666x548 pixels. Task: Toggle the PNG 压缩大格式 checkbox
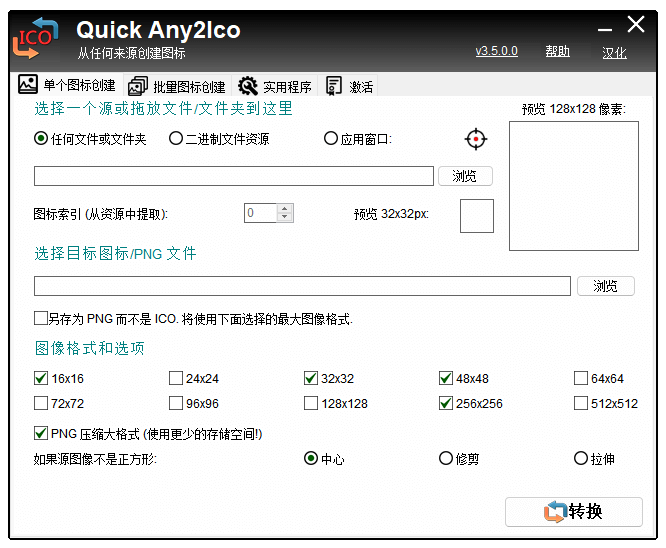coord(41,434)
